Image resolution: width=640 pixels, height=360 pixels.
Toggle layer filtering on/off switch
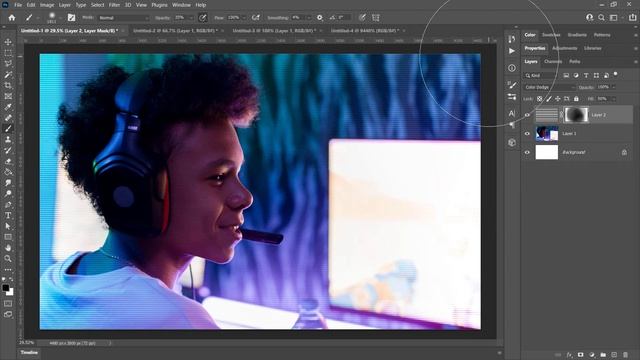coord(616,74)
